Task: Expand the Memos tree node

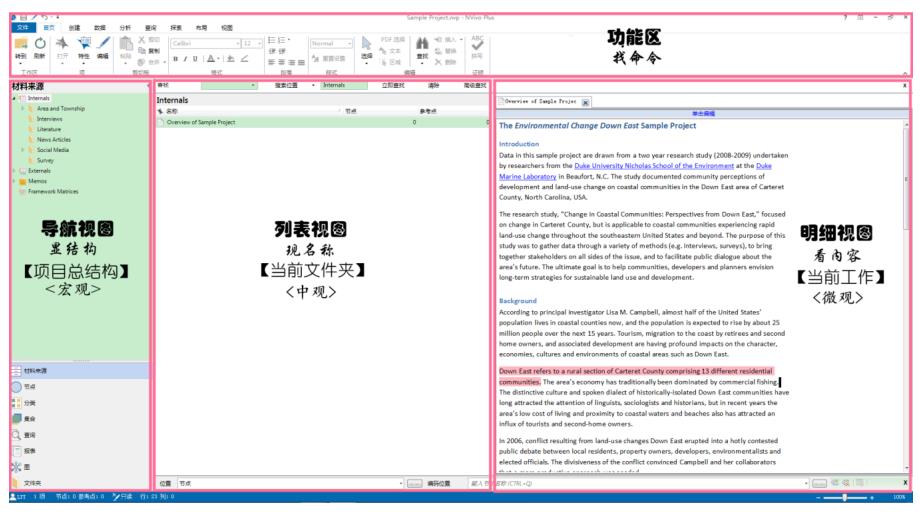Action: click(15, 181)
